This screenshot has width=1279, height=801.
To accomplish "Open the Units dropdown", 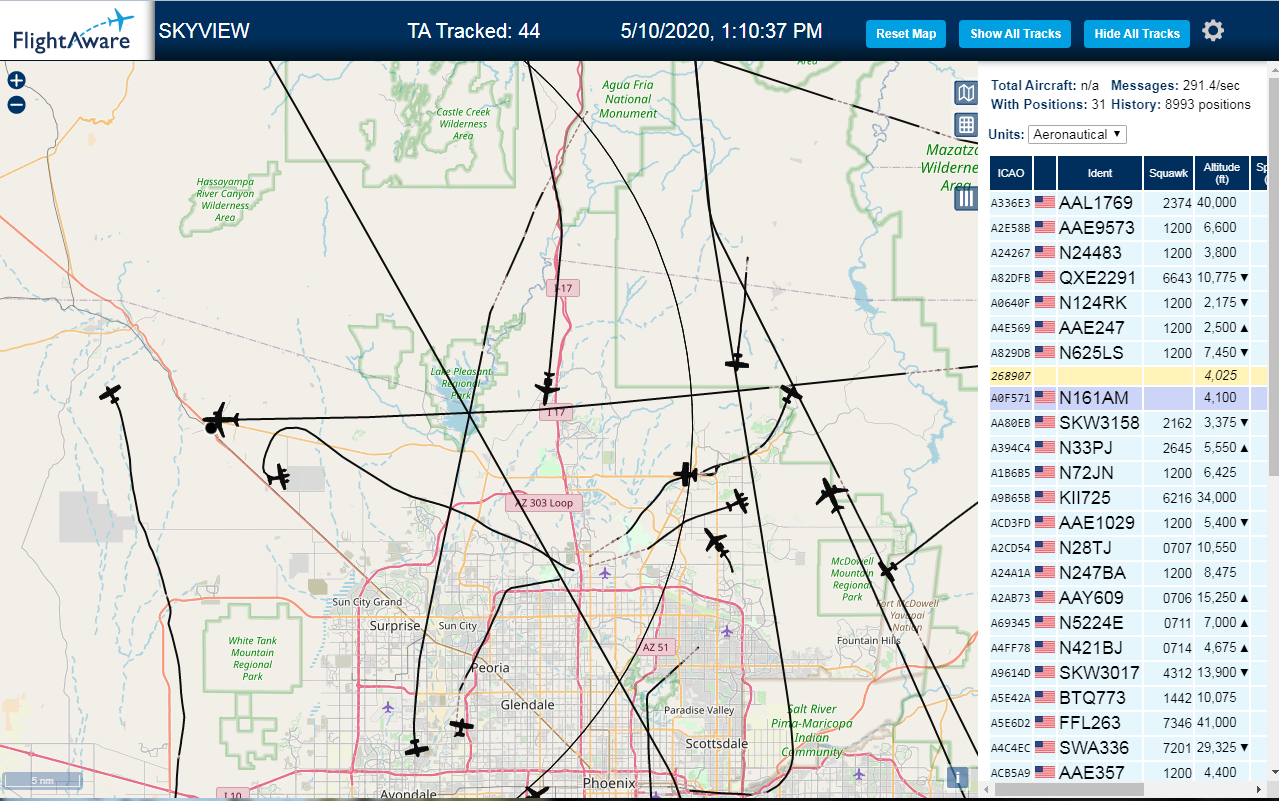I will click(1077, 134).
